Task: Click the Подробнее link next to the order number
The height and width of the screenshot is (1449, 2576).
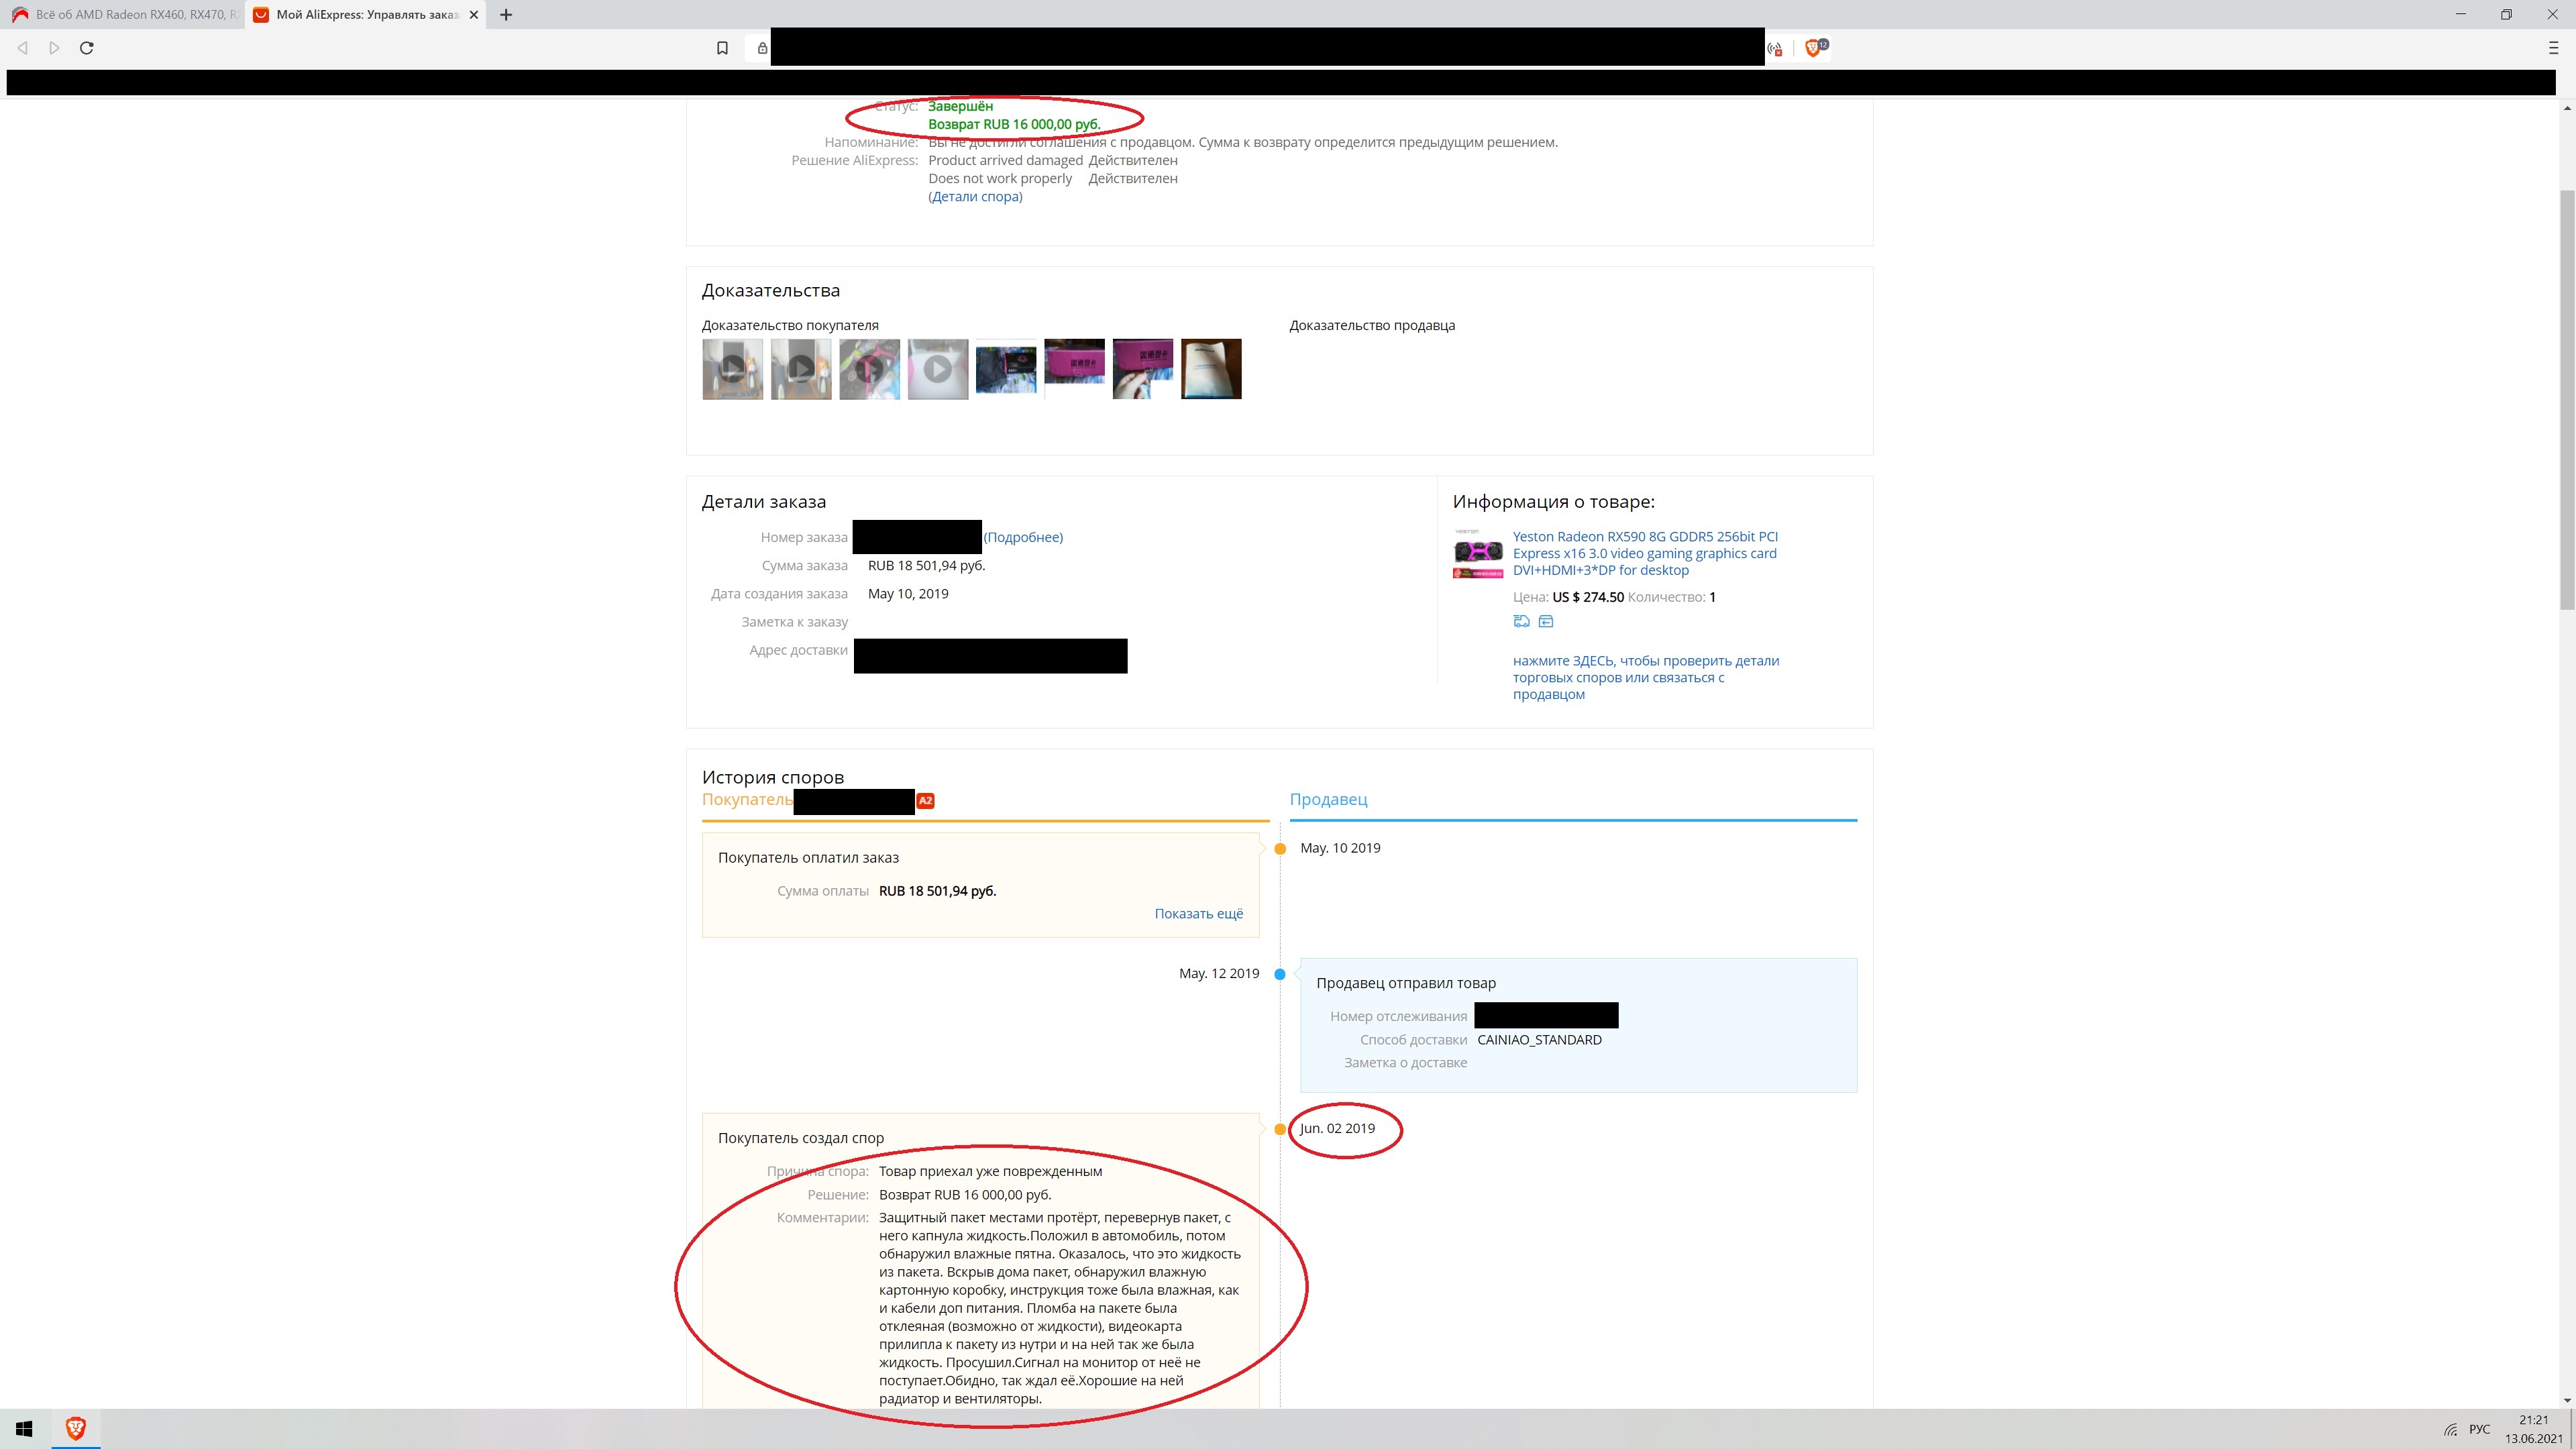Action: pyautogui.click(x=1023, y=537)
